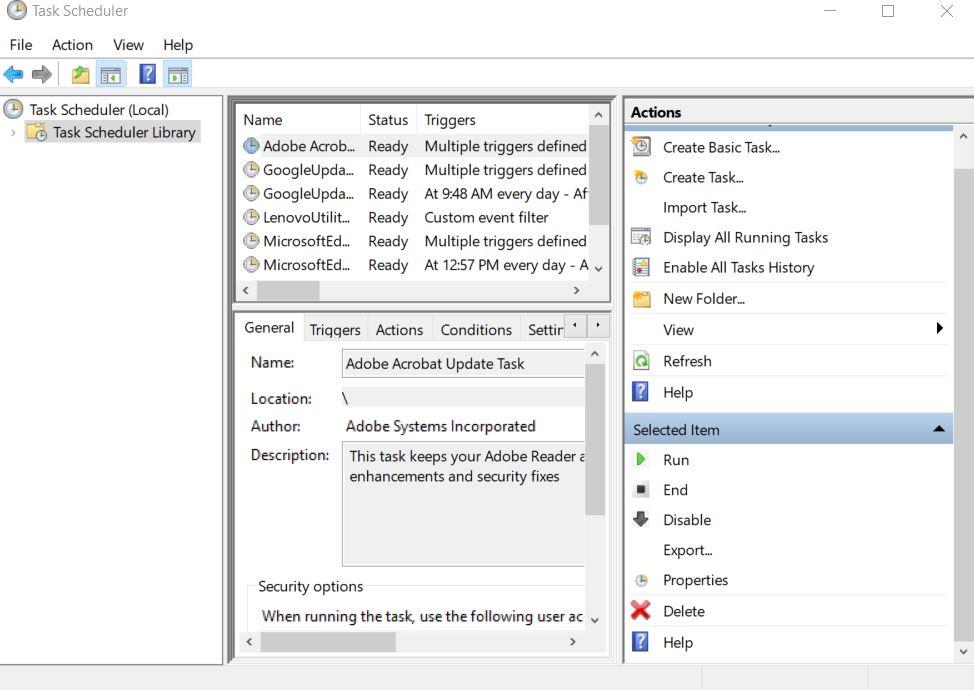Select the GoogleUpda... row with 9:48 AM trigger
This screenshot has width=974, height=690.
coord(413,194)
